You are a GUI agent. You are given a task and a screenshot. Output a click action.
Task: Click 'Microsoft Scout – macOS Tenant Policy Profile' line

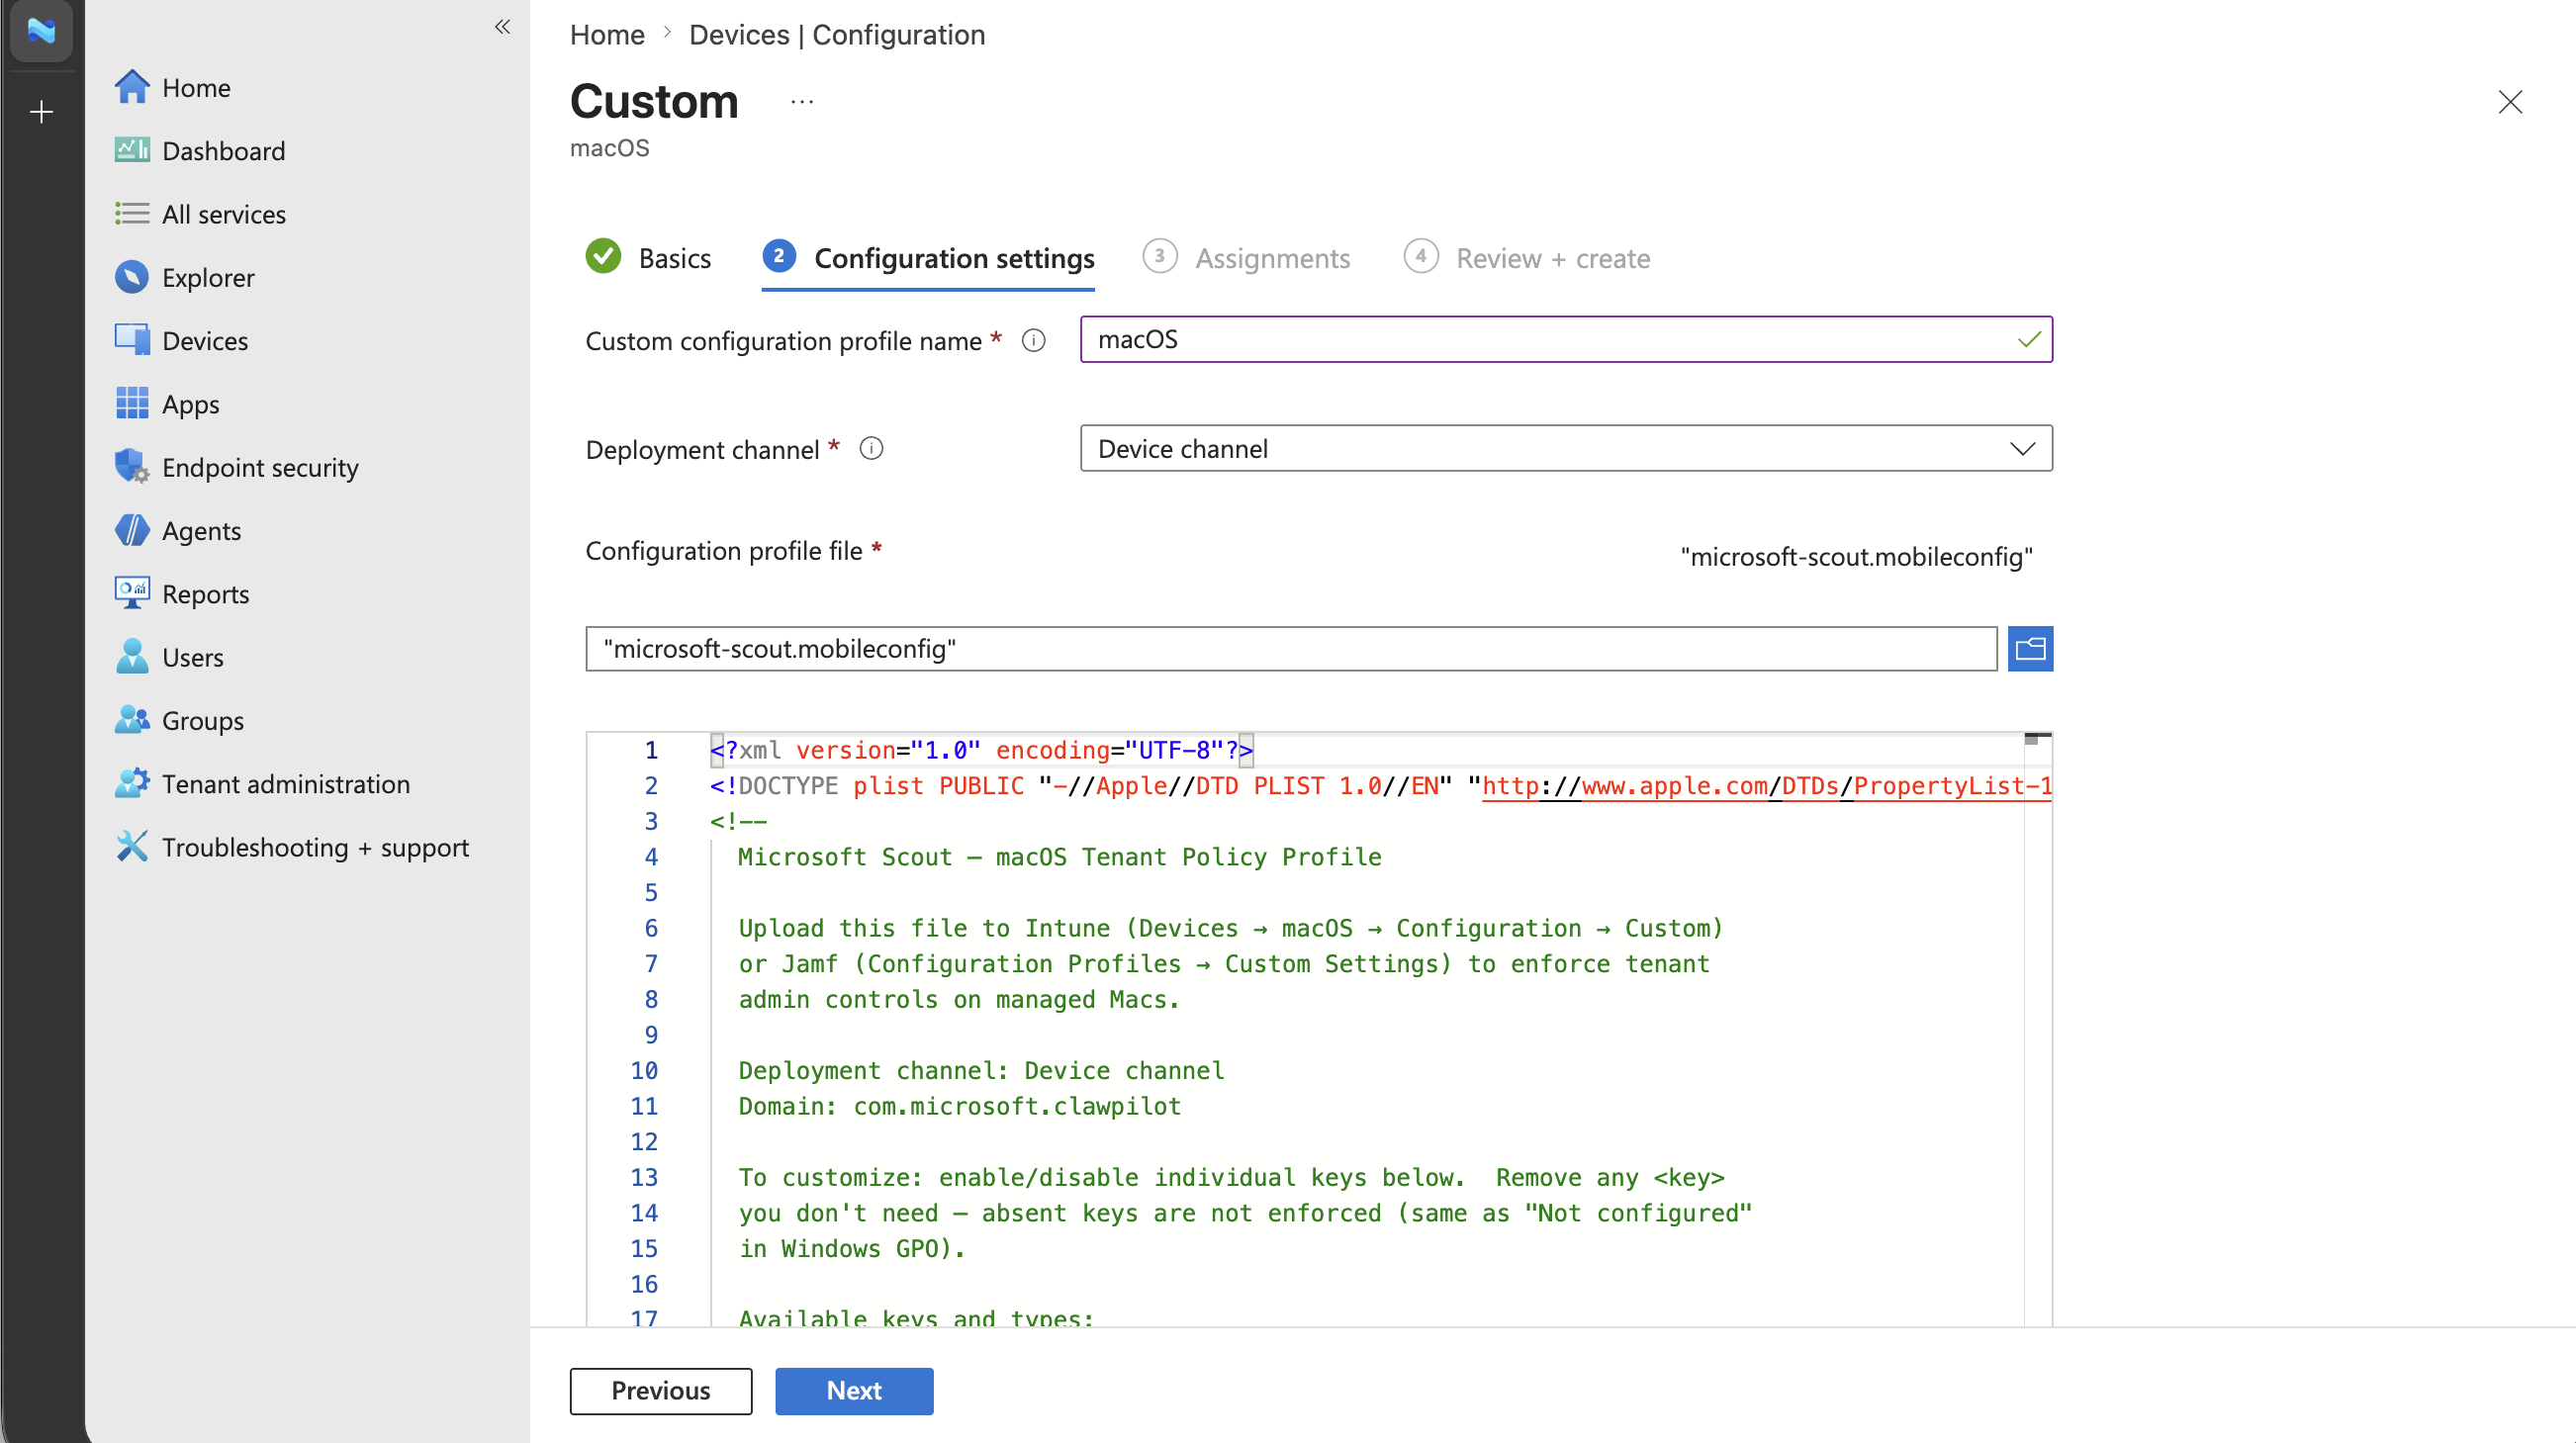1060,857
